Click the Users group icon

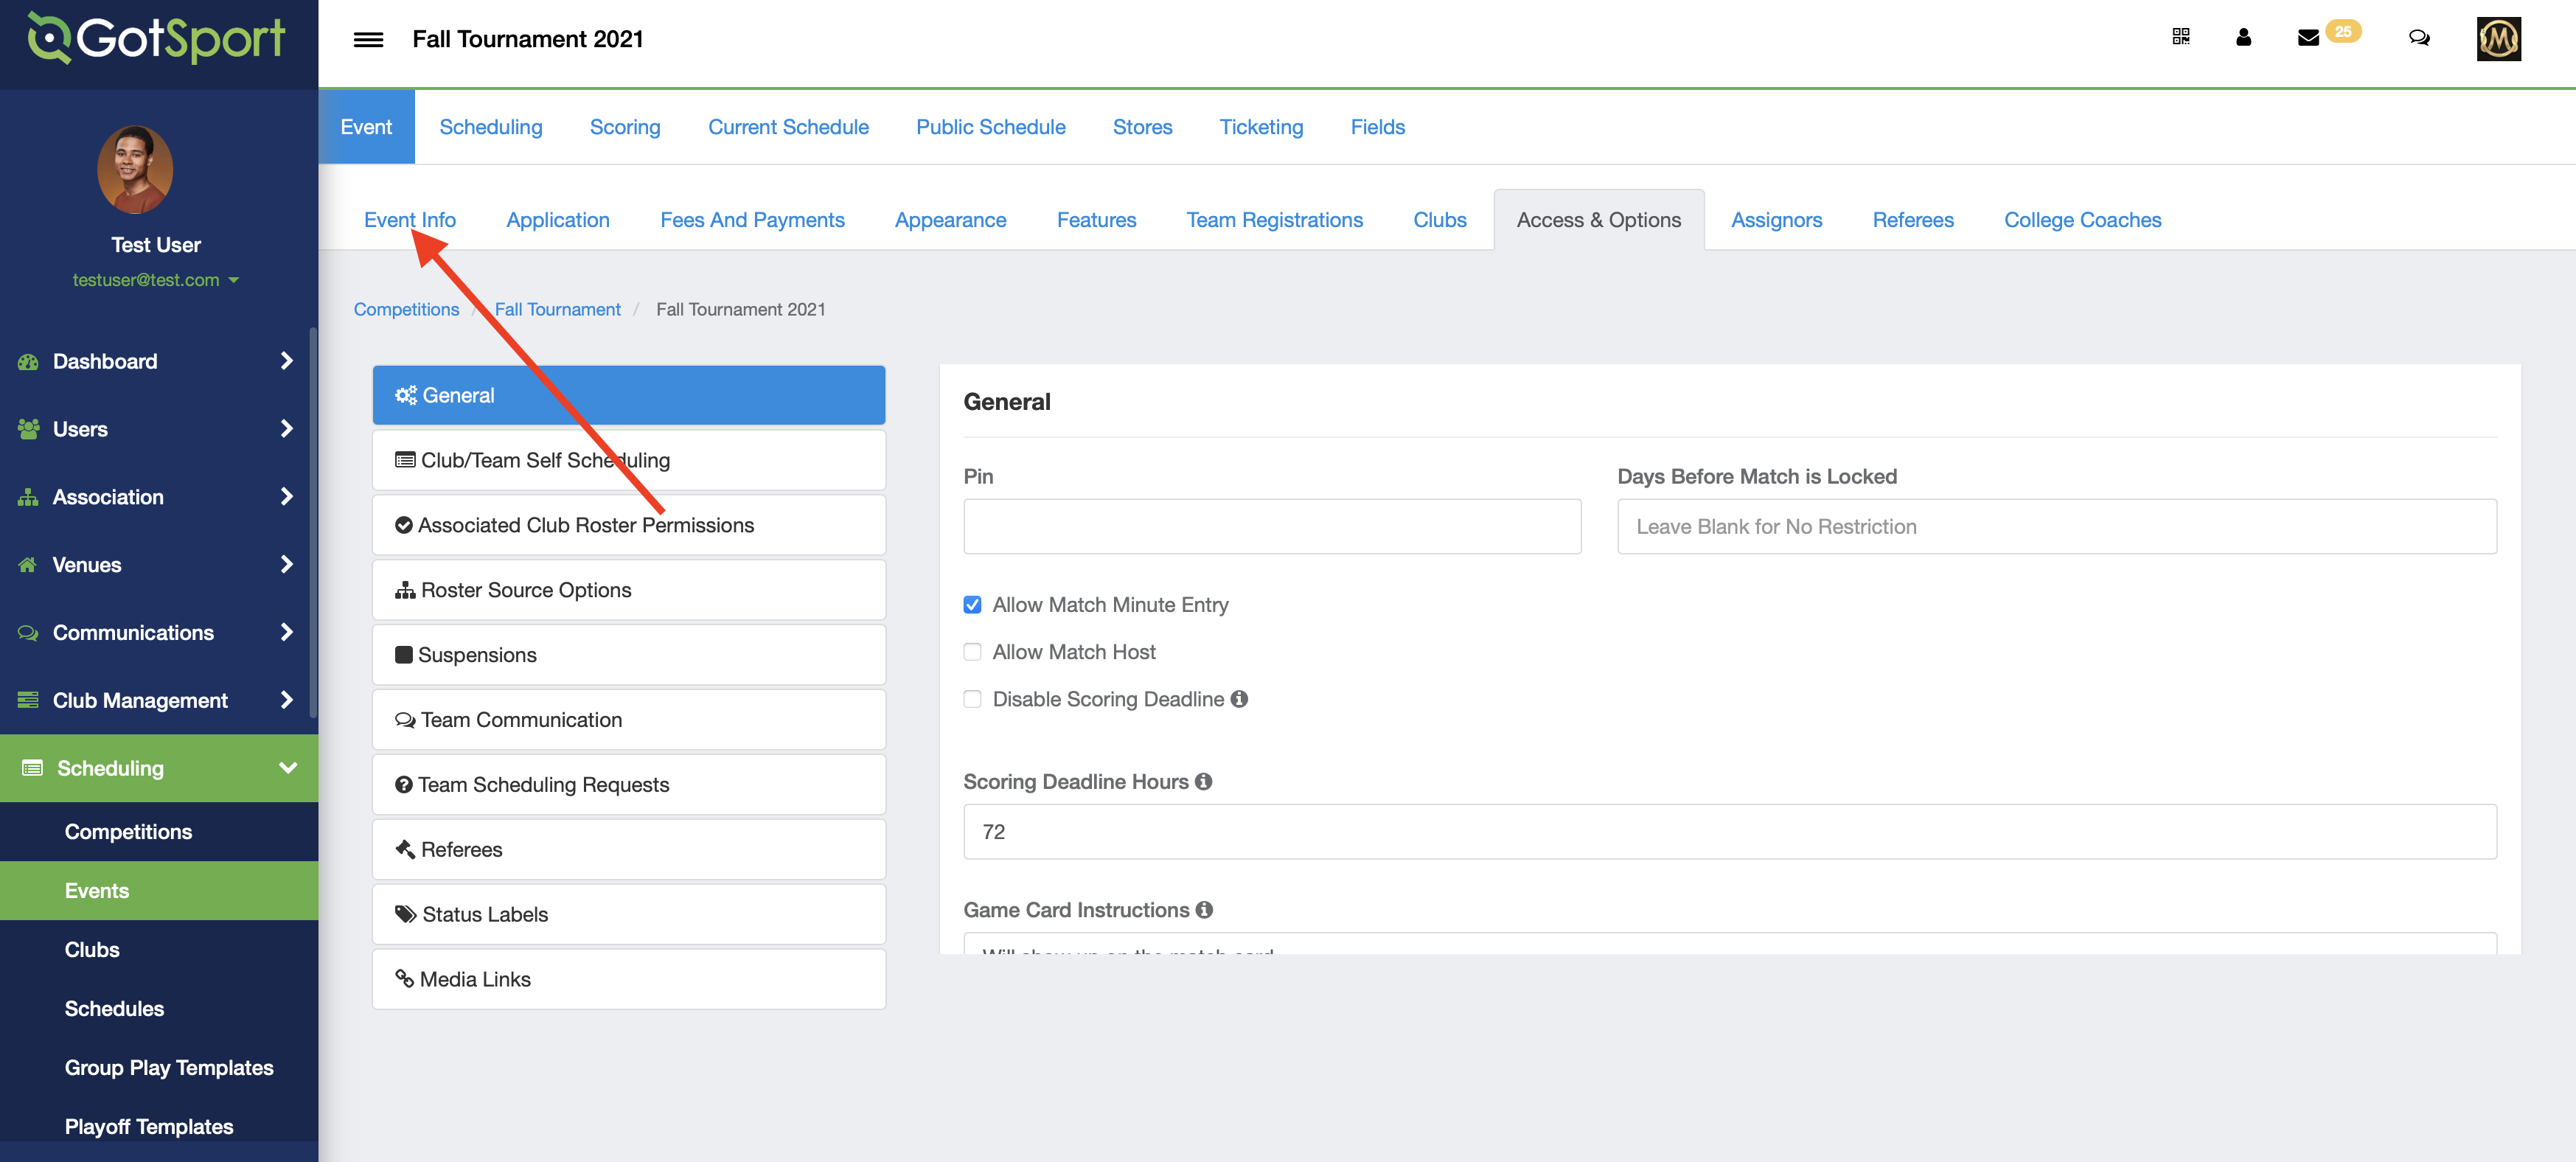[x=28, y=429]
